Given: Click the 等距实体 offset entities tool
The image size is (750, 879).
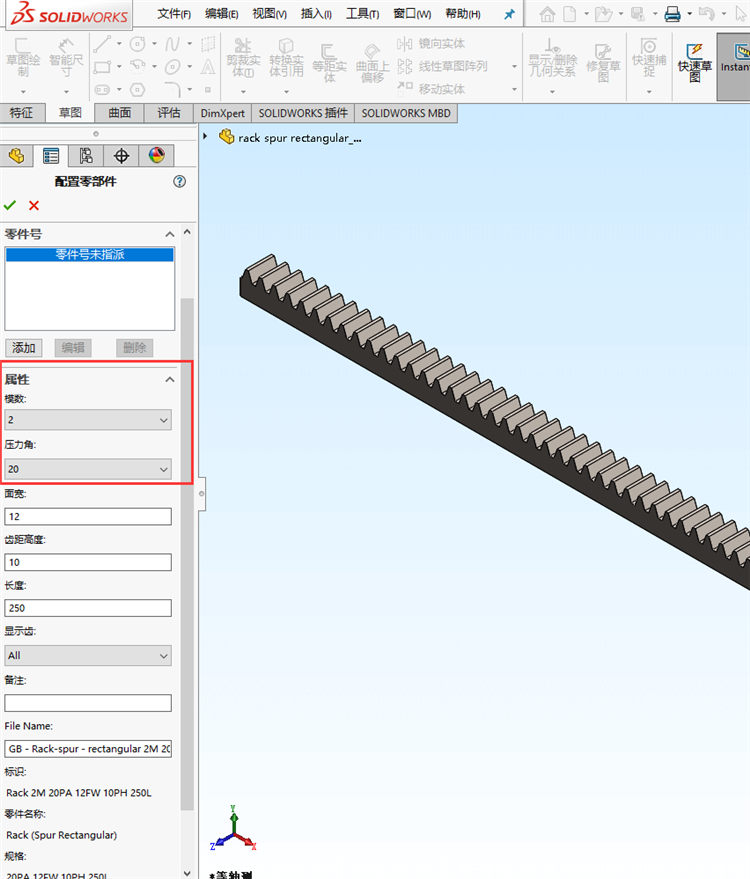Looking at the screenshot, I should [x=330, y=63].
